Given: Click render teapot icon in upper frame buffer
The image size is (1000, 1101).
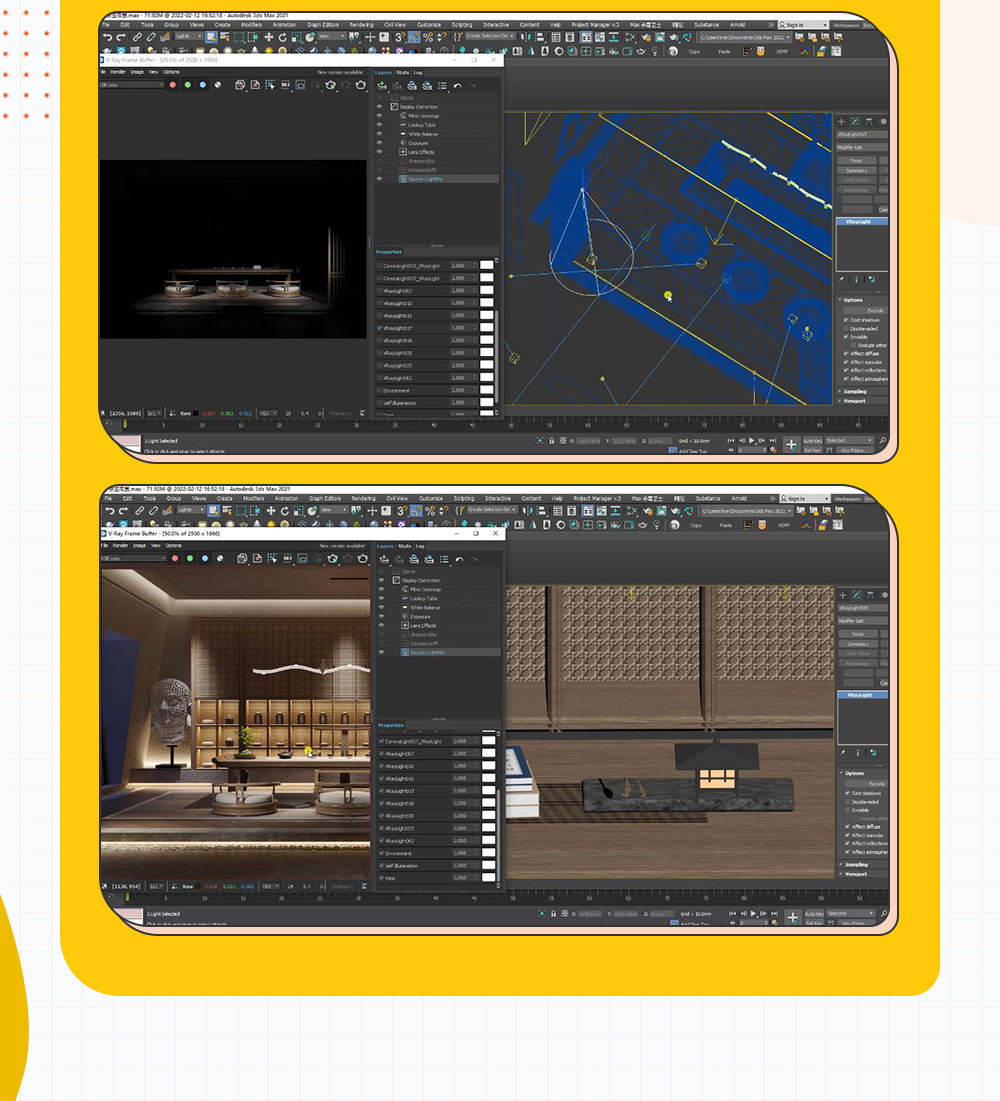Looking at the screenshot, I should click(361, 85).
